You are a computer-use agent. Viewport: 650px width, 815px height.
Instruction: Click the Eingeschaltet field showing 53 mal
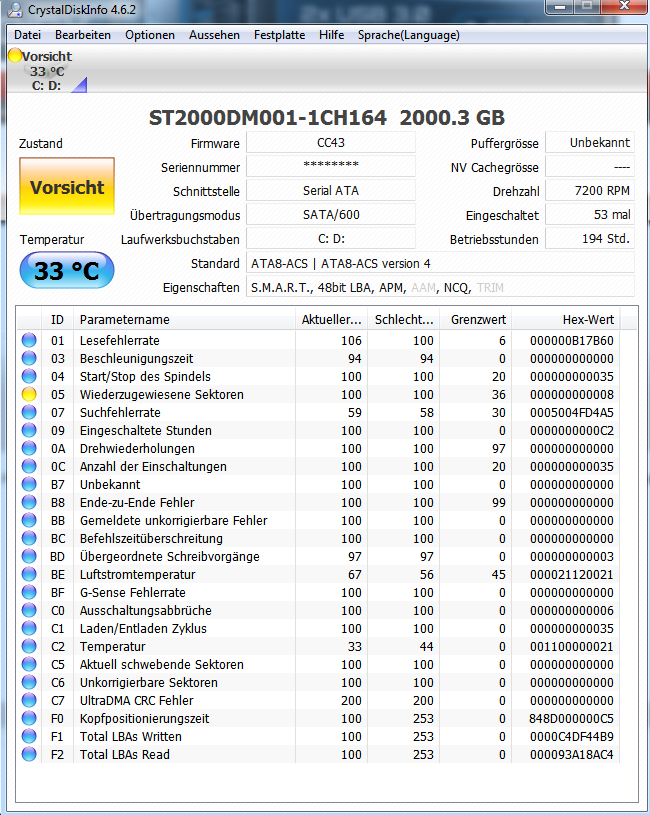tap(590, 214)
